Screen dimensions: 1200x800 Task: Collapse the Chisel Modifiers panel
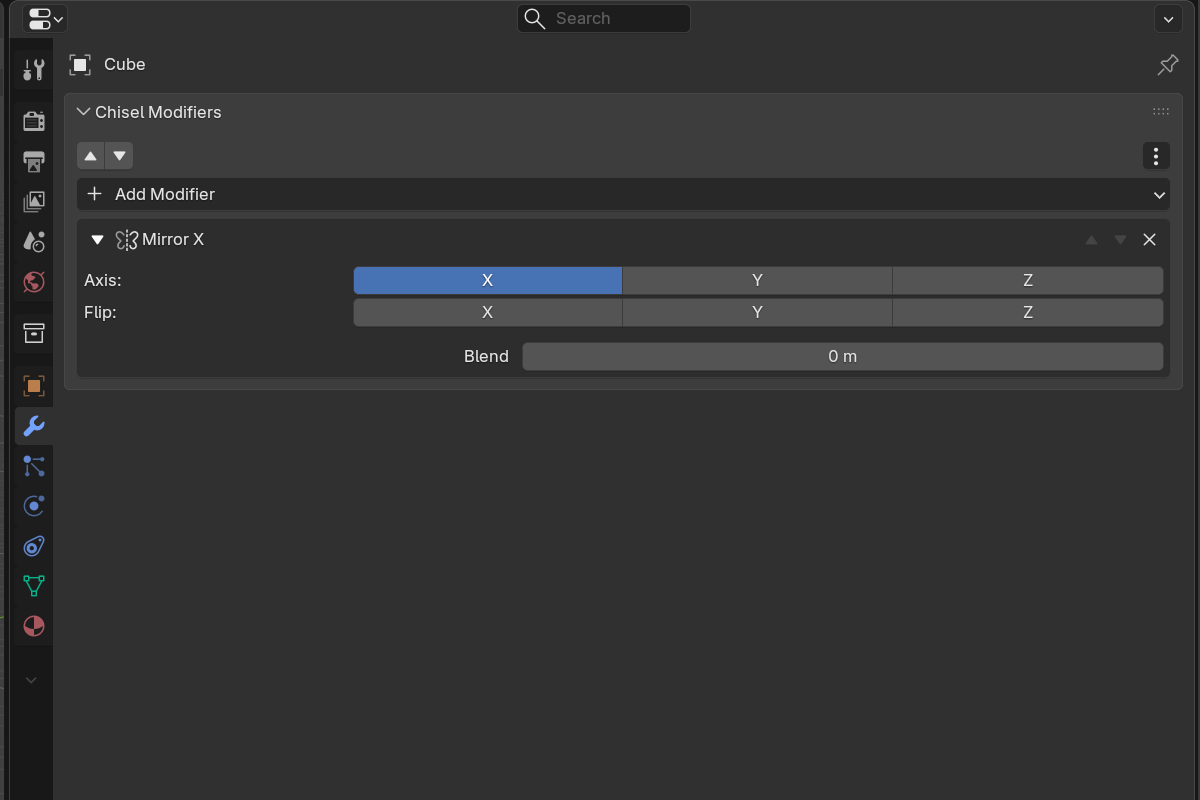coord(83,112)
